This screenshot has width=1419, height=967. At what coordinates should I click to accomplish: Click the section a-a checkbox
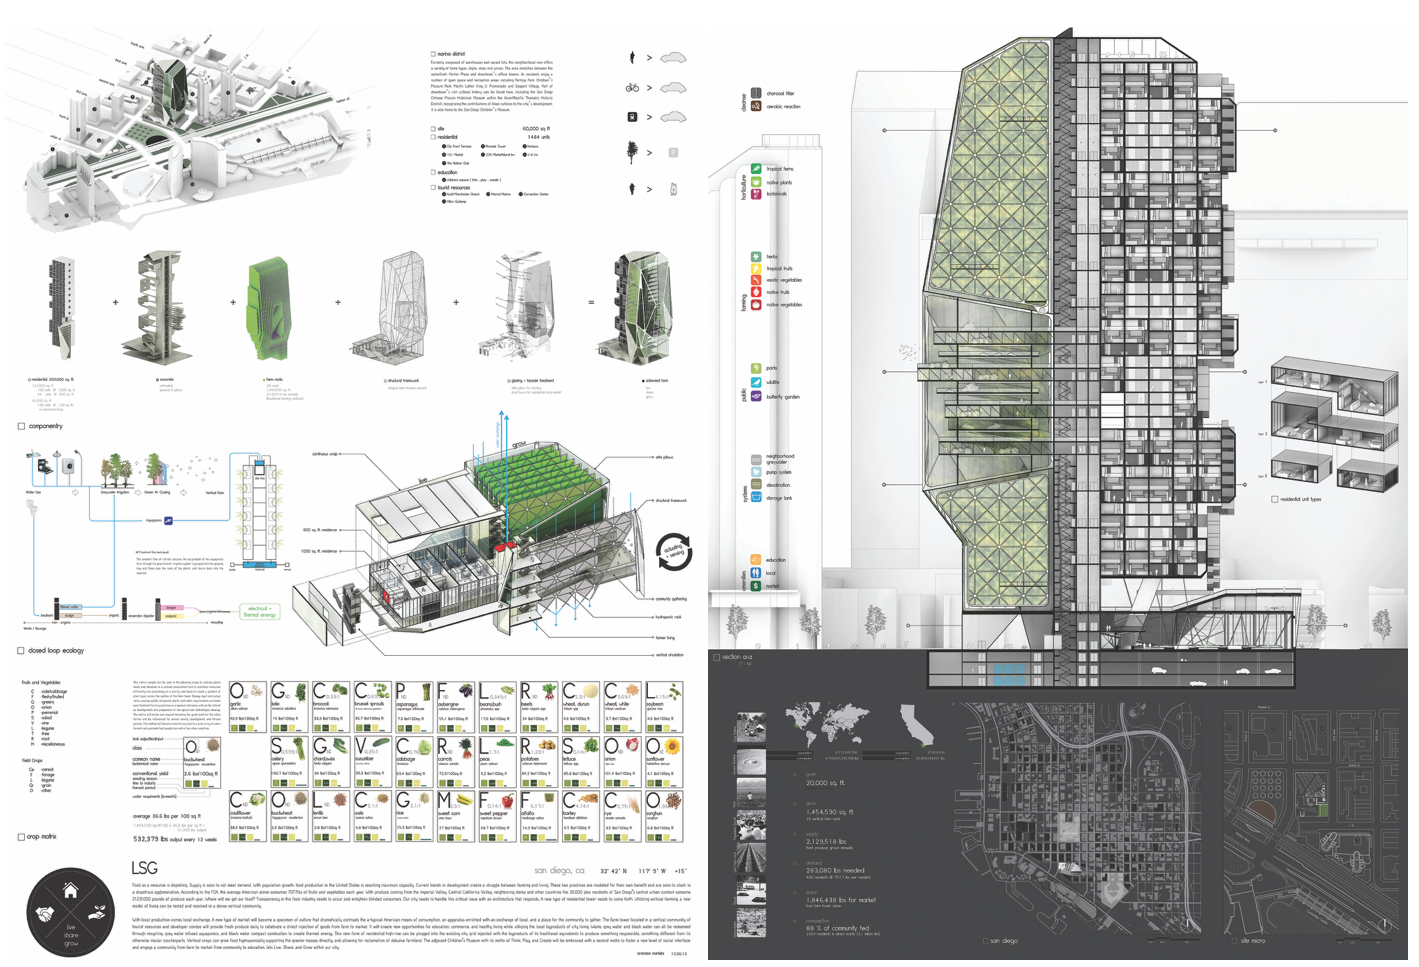[716, 657]
